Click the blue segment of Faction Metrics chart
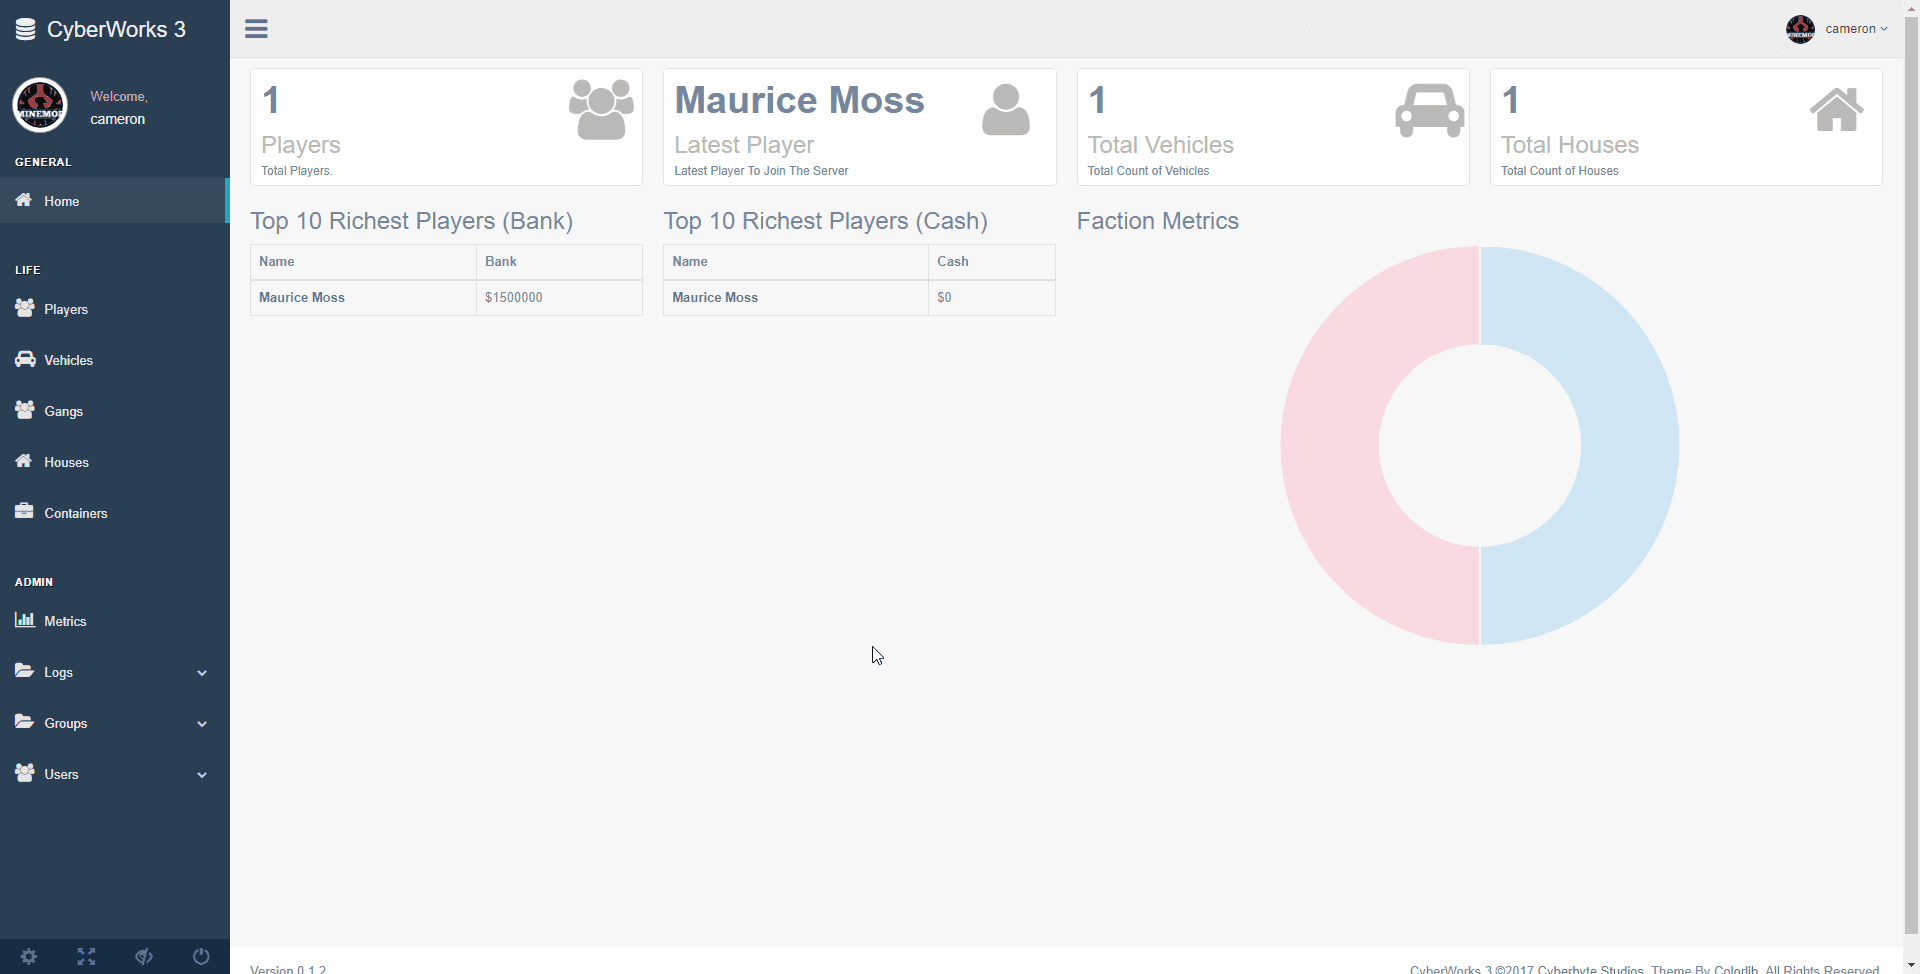The width and height of the screenshot is (1920, 974). coord(1630,445)
